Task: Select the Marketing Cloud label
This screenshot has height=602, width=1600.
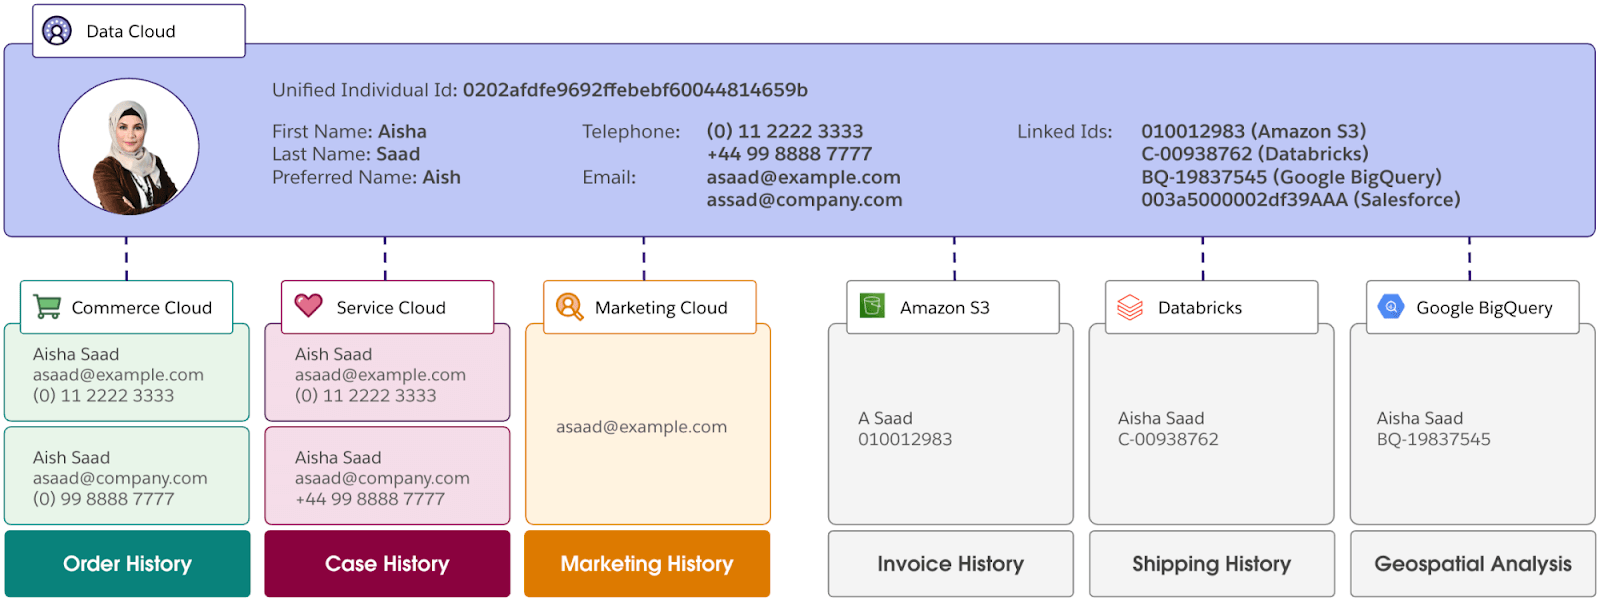Action: pos(661,308)
